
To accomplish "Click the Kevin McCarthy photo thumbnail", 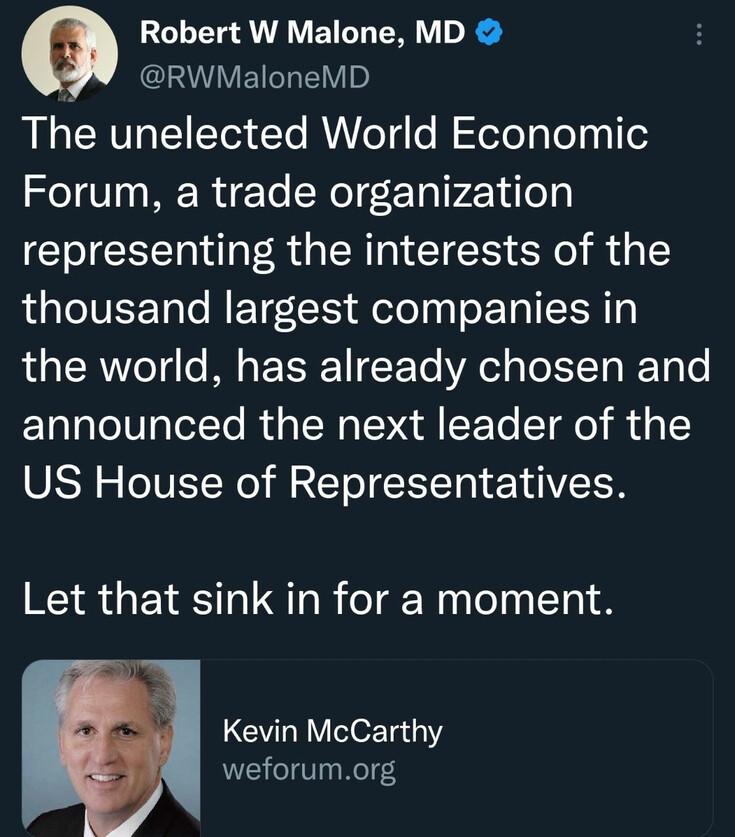I will [x=111, y=748].
